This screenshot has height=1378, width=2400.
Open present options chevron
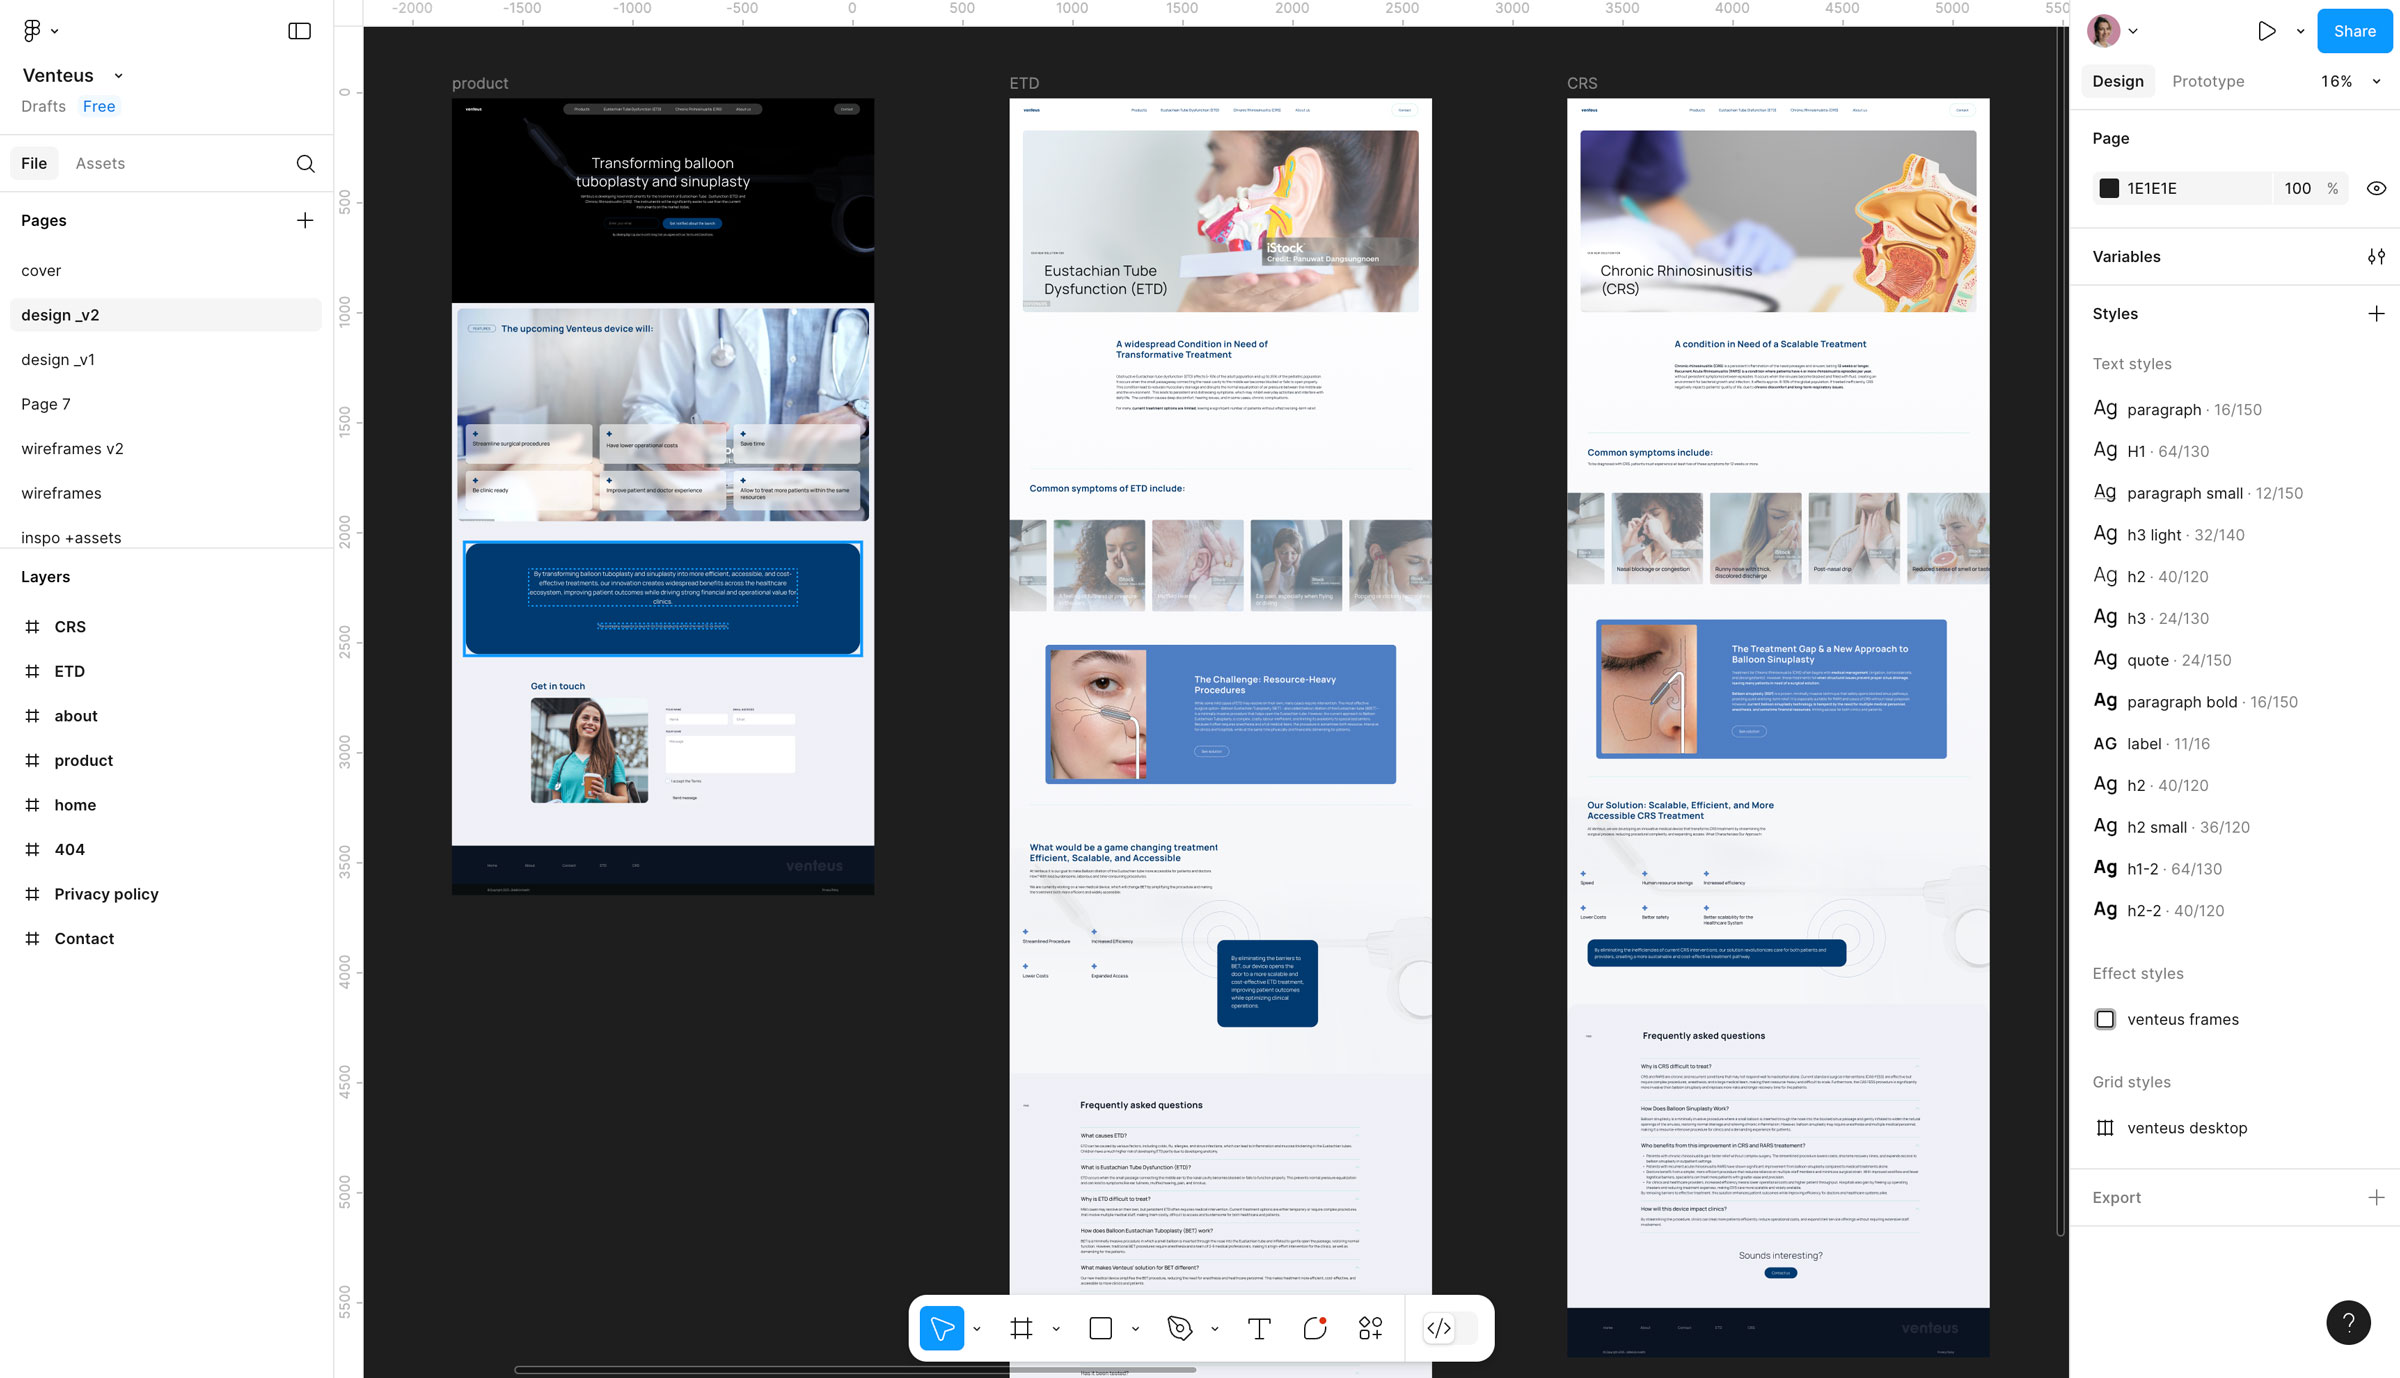tap(2300, 31)
